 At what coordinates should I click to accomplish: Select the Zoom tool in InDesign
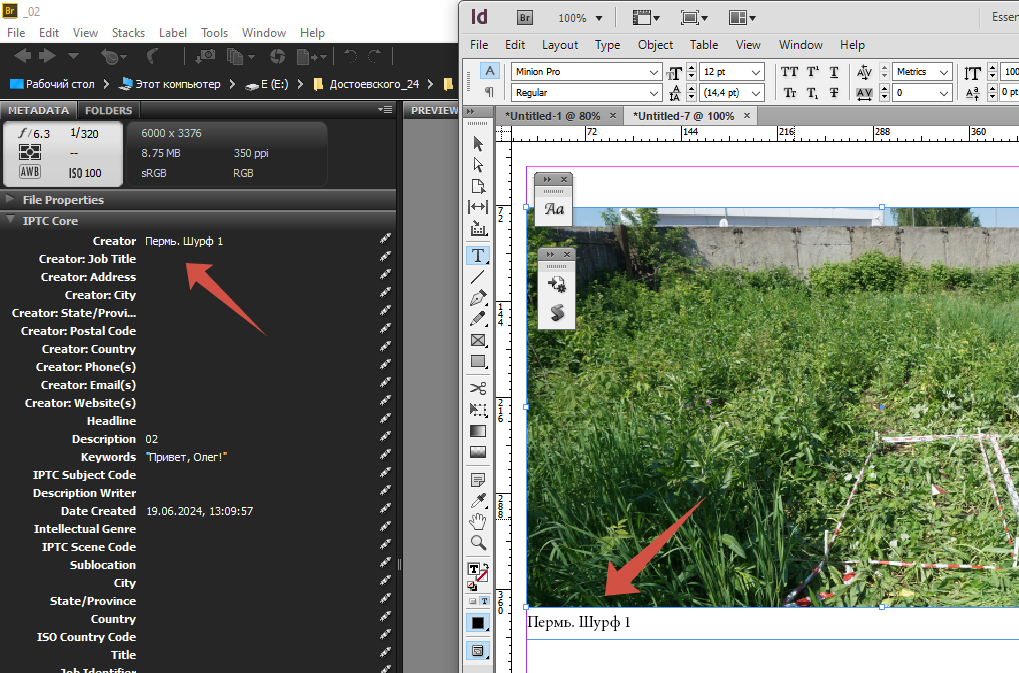pos(478,543)
